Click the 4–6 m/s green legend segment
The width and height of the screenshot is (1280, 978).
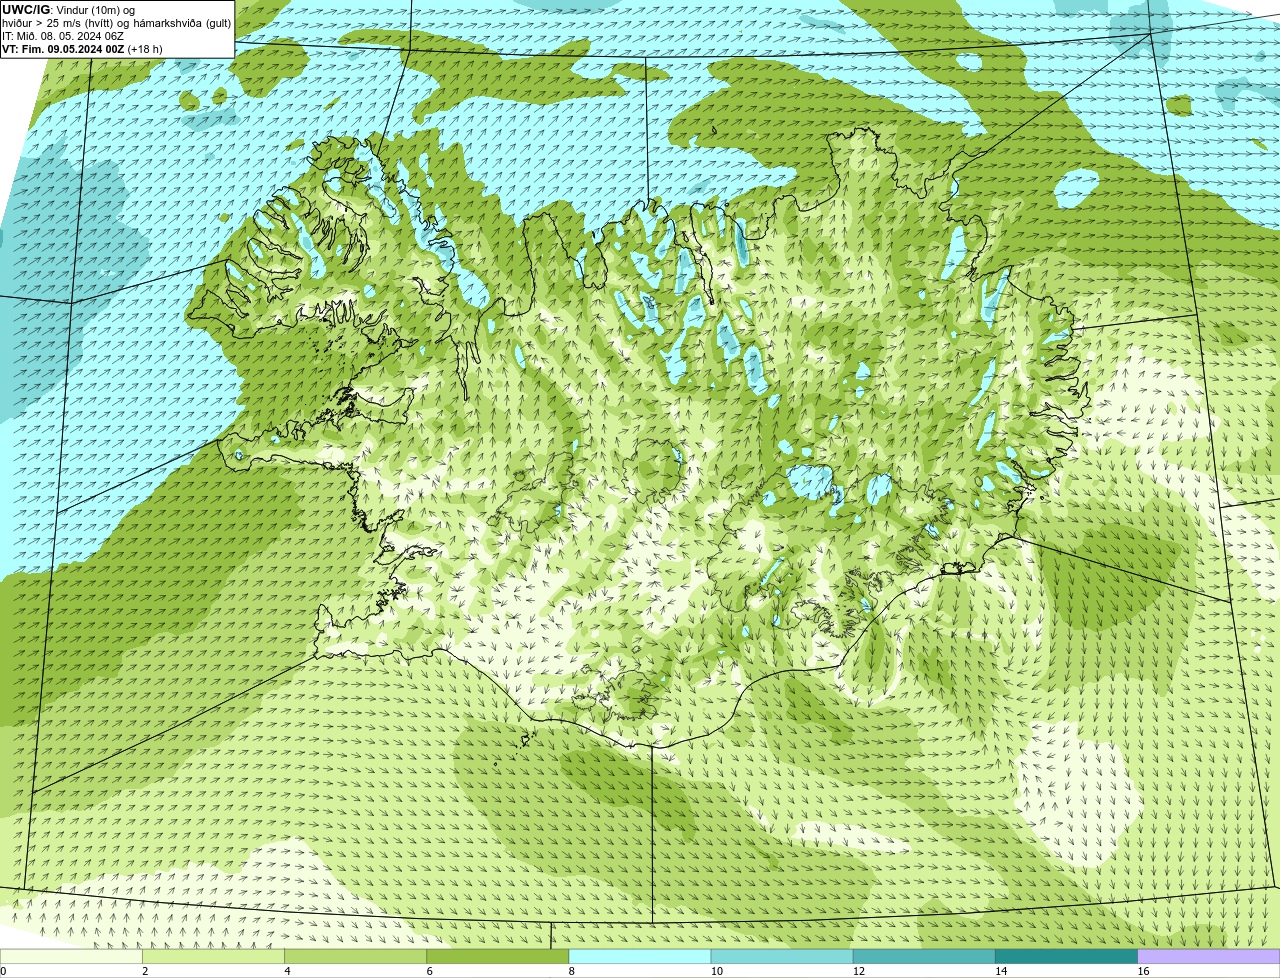point(356,956)
